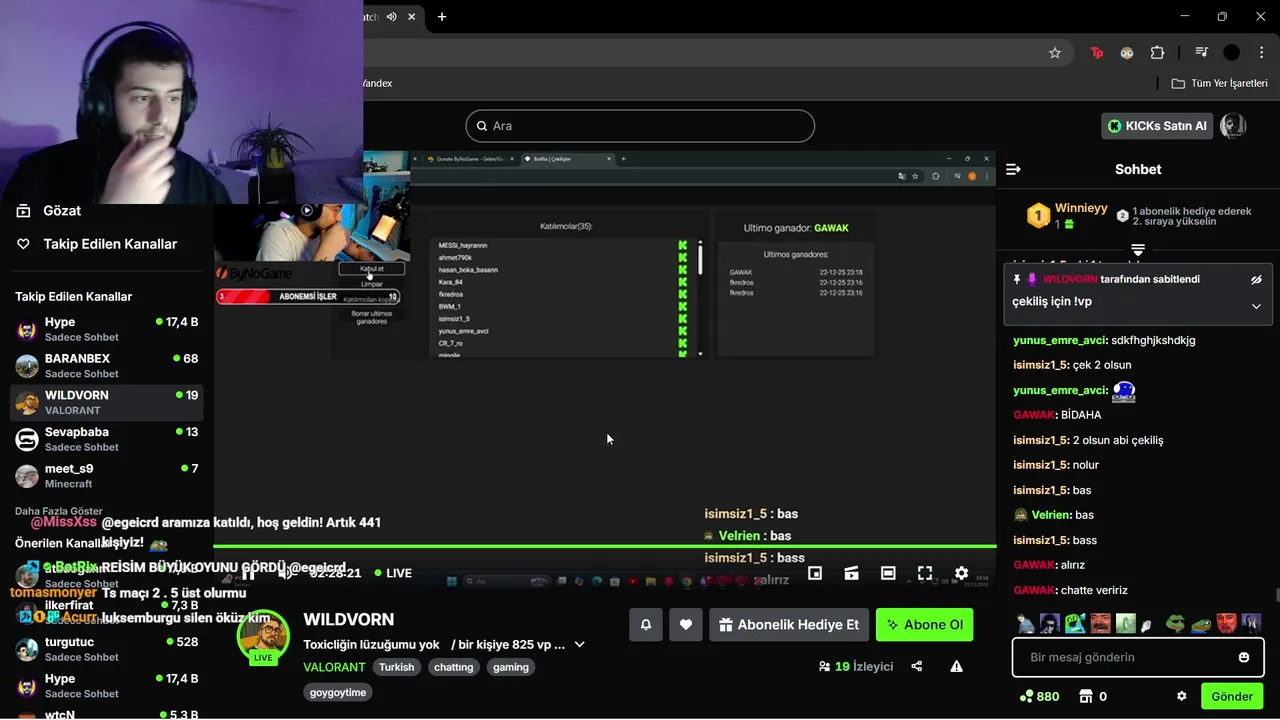Click the Kick search bar Ara
The image size is (1280, 720).
[640, 126]
